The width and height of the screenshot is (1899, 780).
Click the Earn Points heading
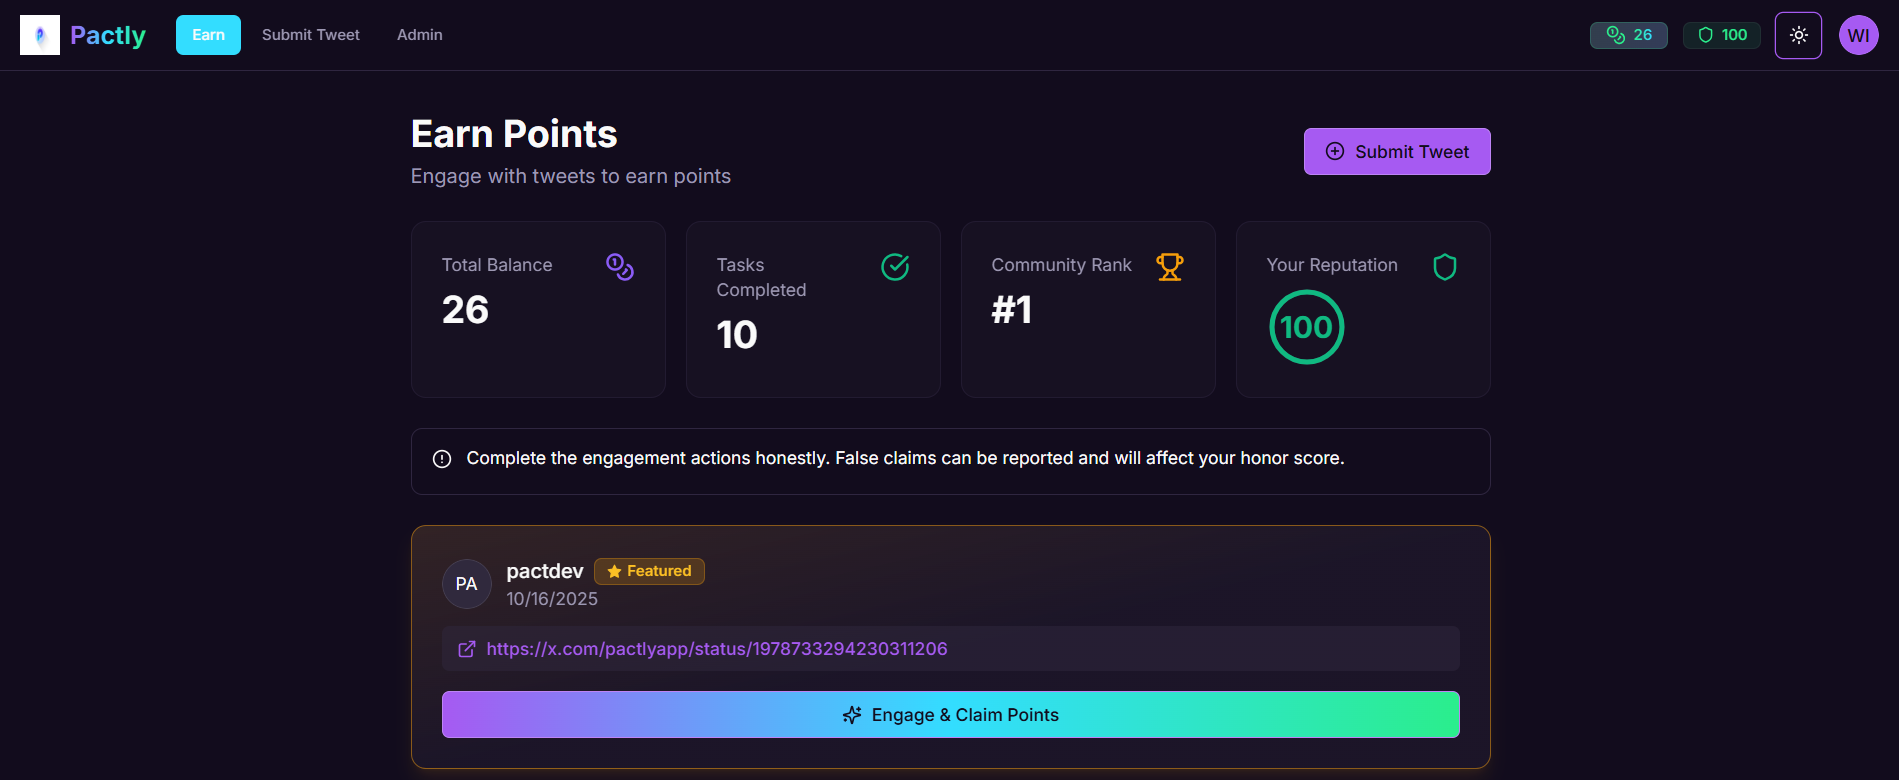(514, 134)
